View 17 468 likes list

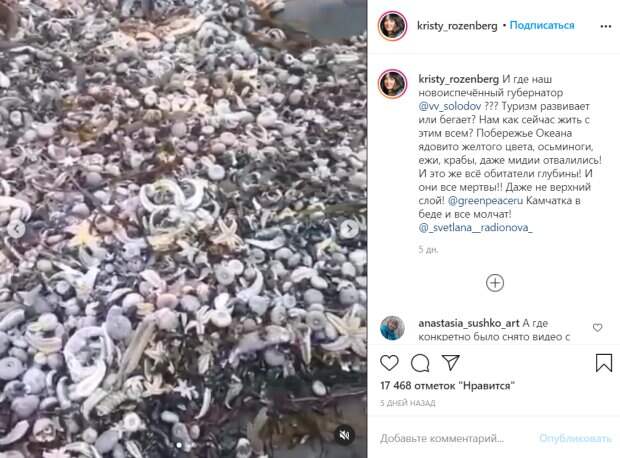[x=447, y=385]
